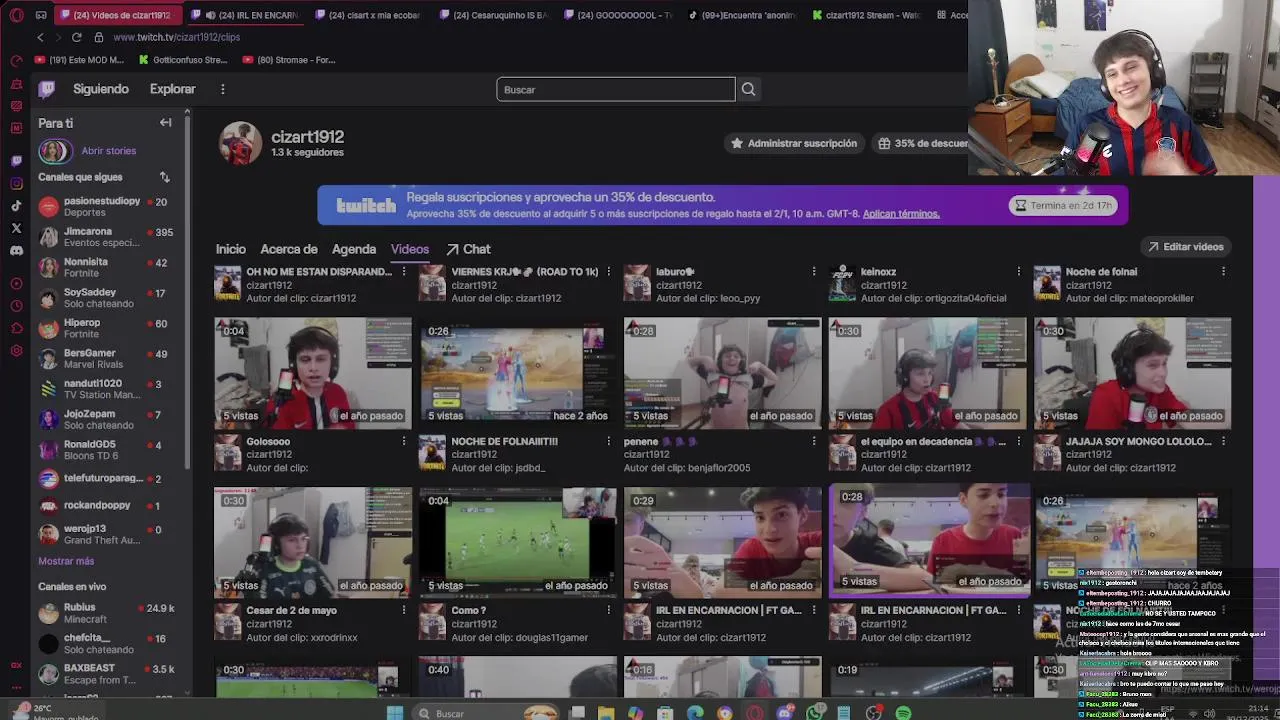
Task: Open options for NOCHE DE FOLNAIIII clip
Action: (x=608, y=441)
